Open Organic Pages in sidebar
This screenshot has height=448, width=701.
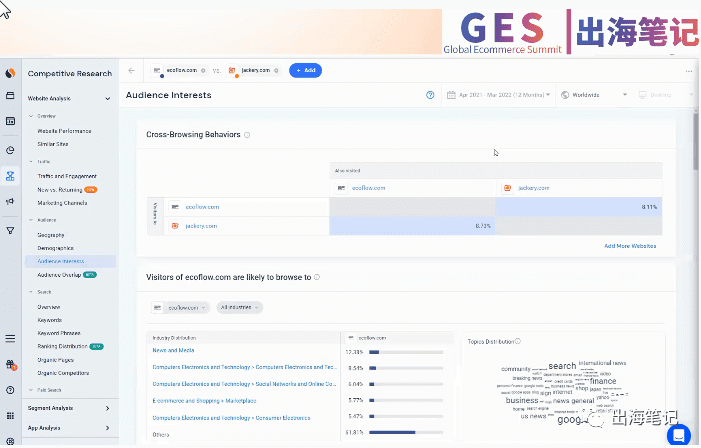(55, 360)
